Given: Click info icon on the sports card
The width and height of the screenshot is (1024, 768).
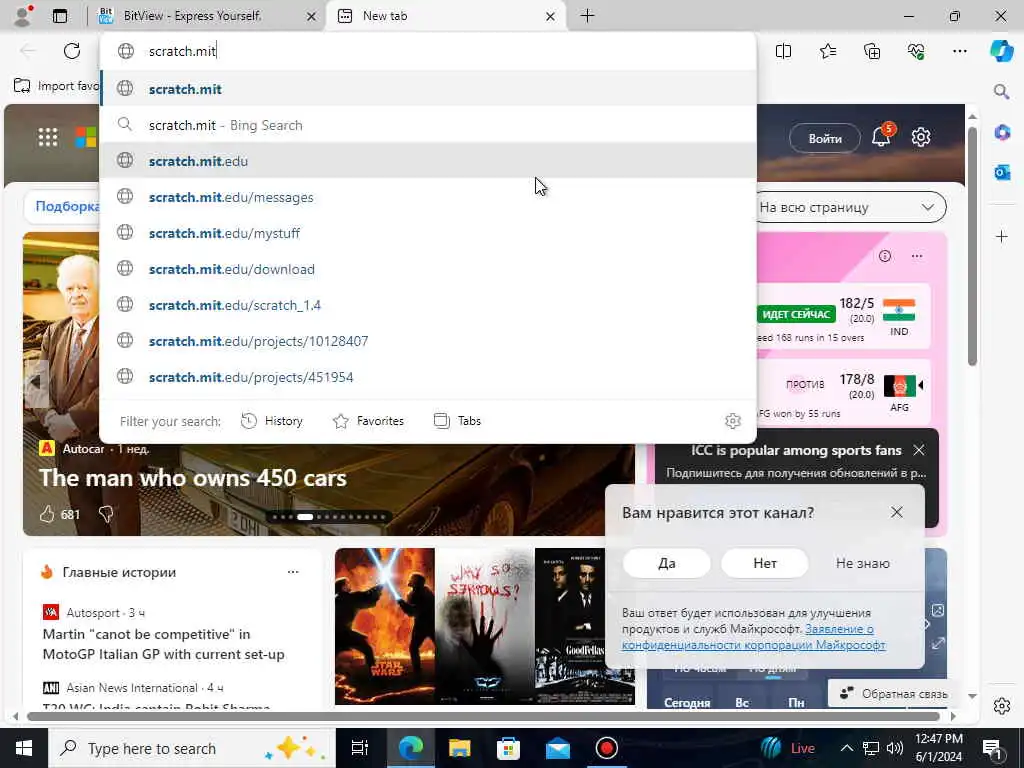Looking at the screenshot, I should pyautogui.click(x=885, y=256).
